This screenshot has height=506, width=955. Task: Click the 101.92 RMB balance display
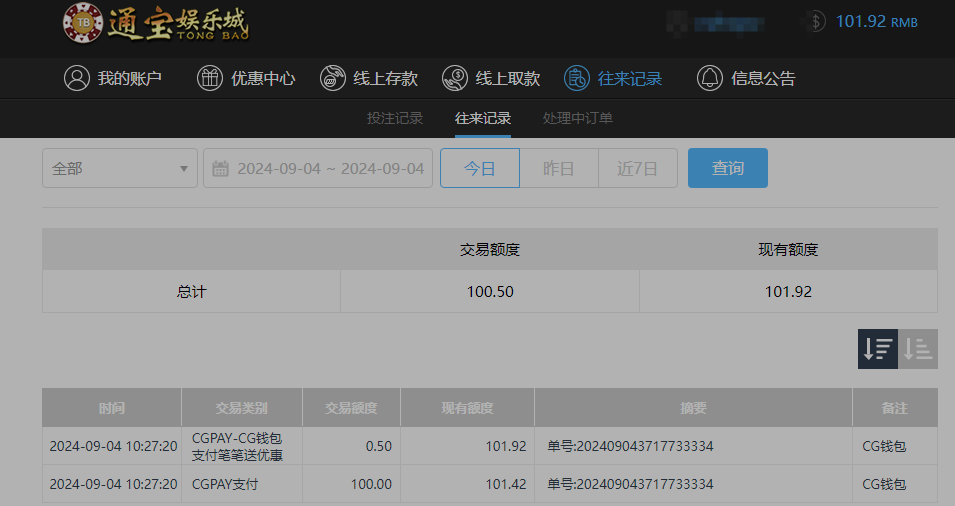click(x=876, y=21)
